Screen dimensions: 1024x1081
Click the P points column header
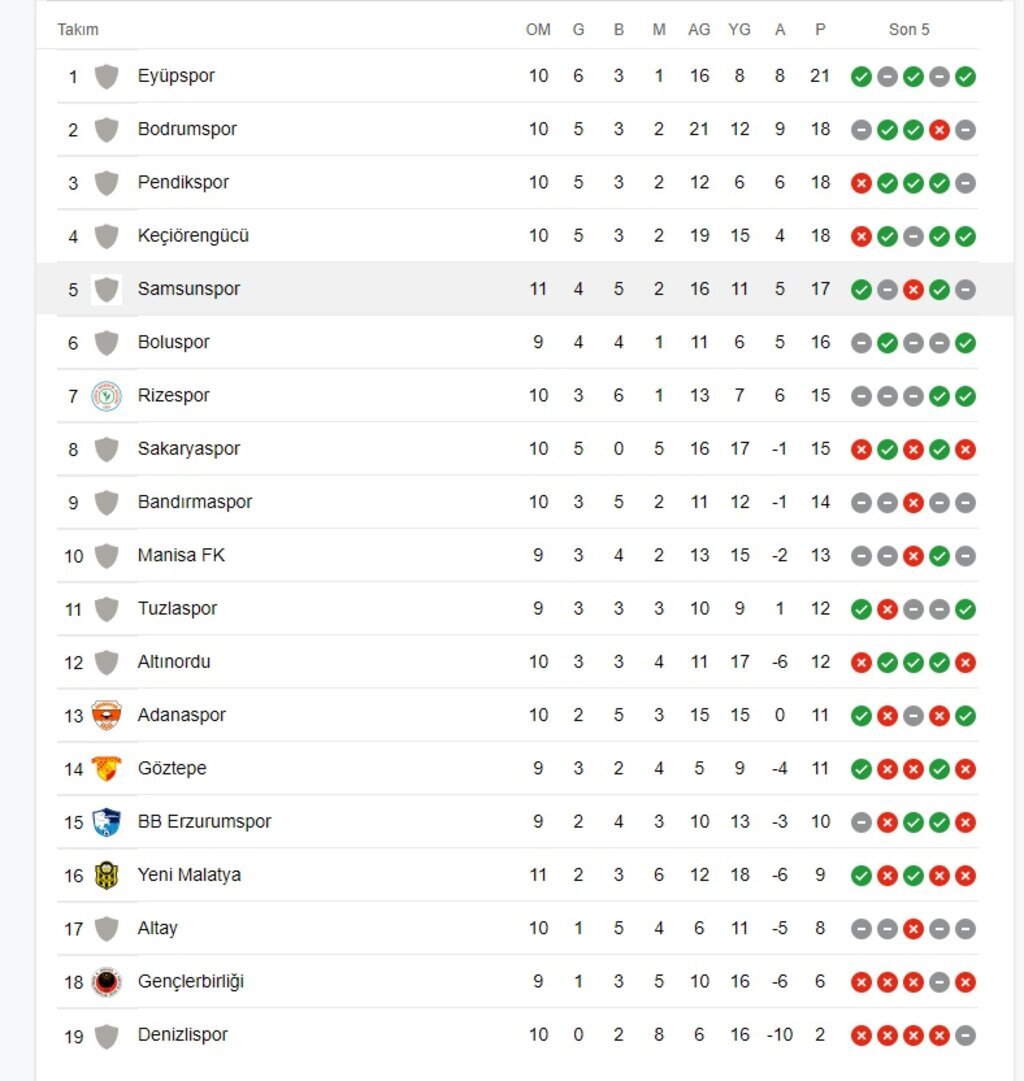click(820, 30)
